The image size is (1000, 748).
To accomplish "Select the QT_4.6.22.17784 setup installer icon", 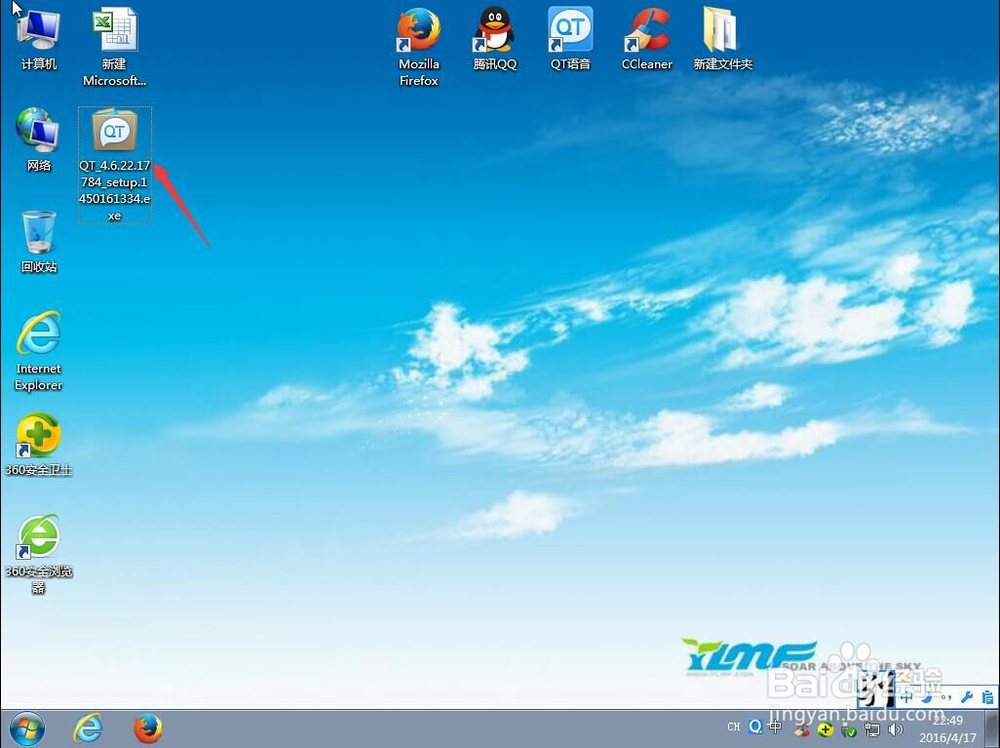I will click(x=115, y=165).
